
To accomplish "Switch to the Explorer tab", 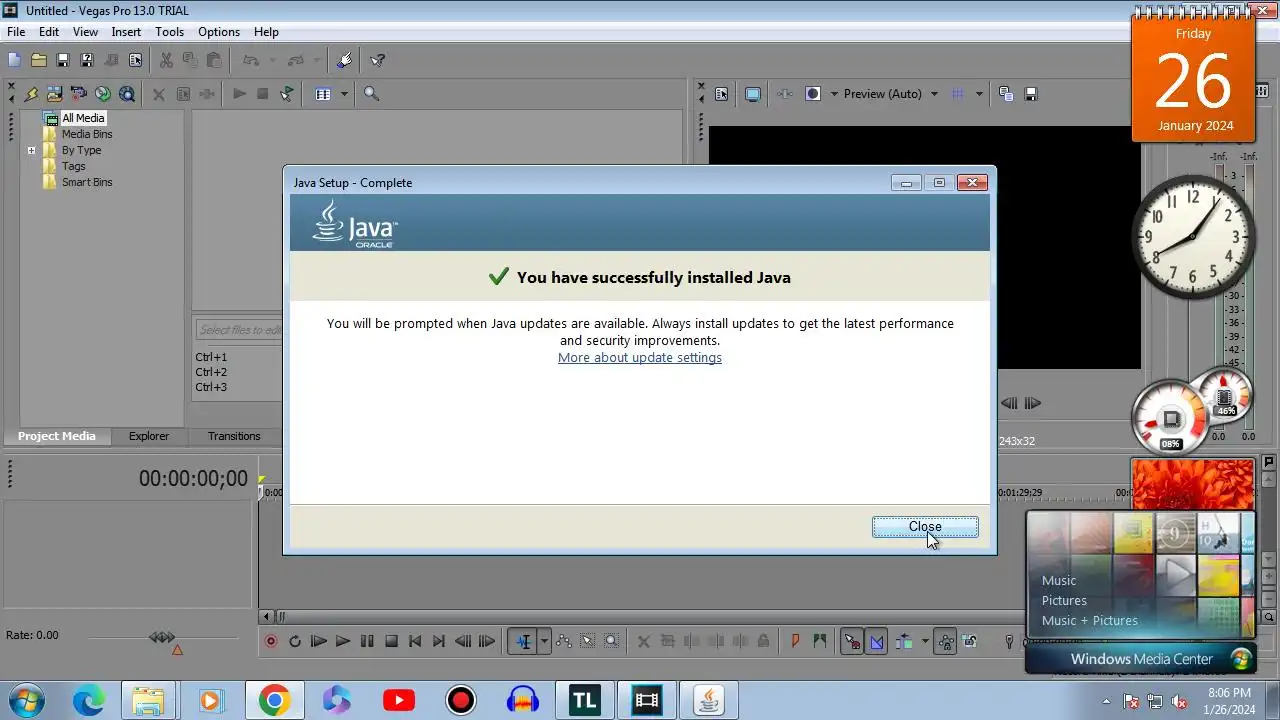I will click(149, 436).
